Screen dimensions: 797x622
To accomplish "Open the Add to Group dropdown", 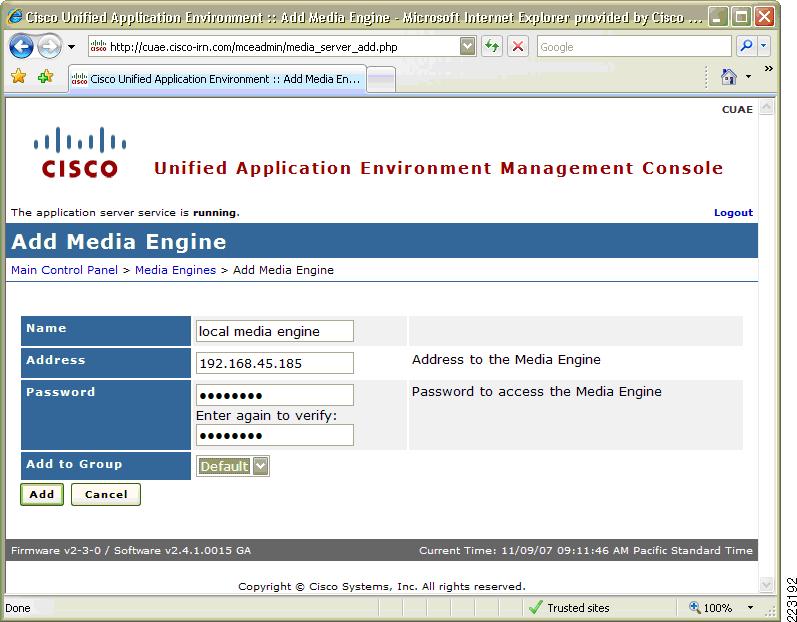I will 233,466.
